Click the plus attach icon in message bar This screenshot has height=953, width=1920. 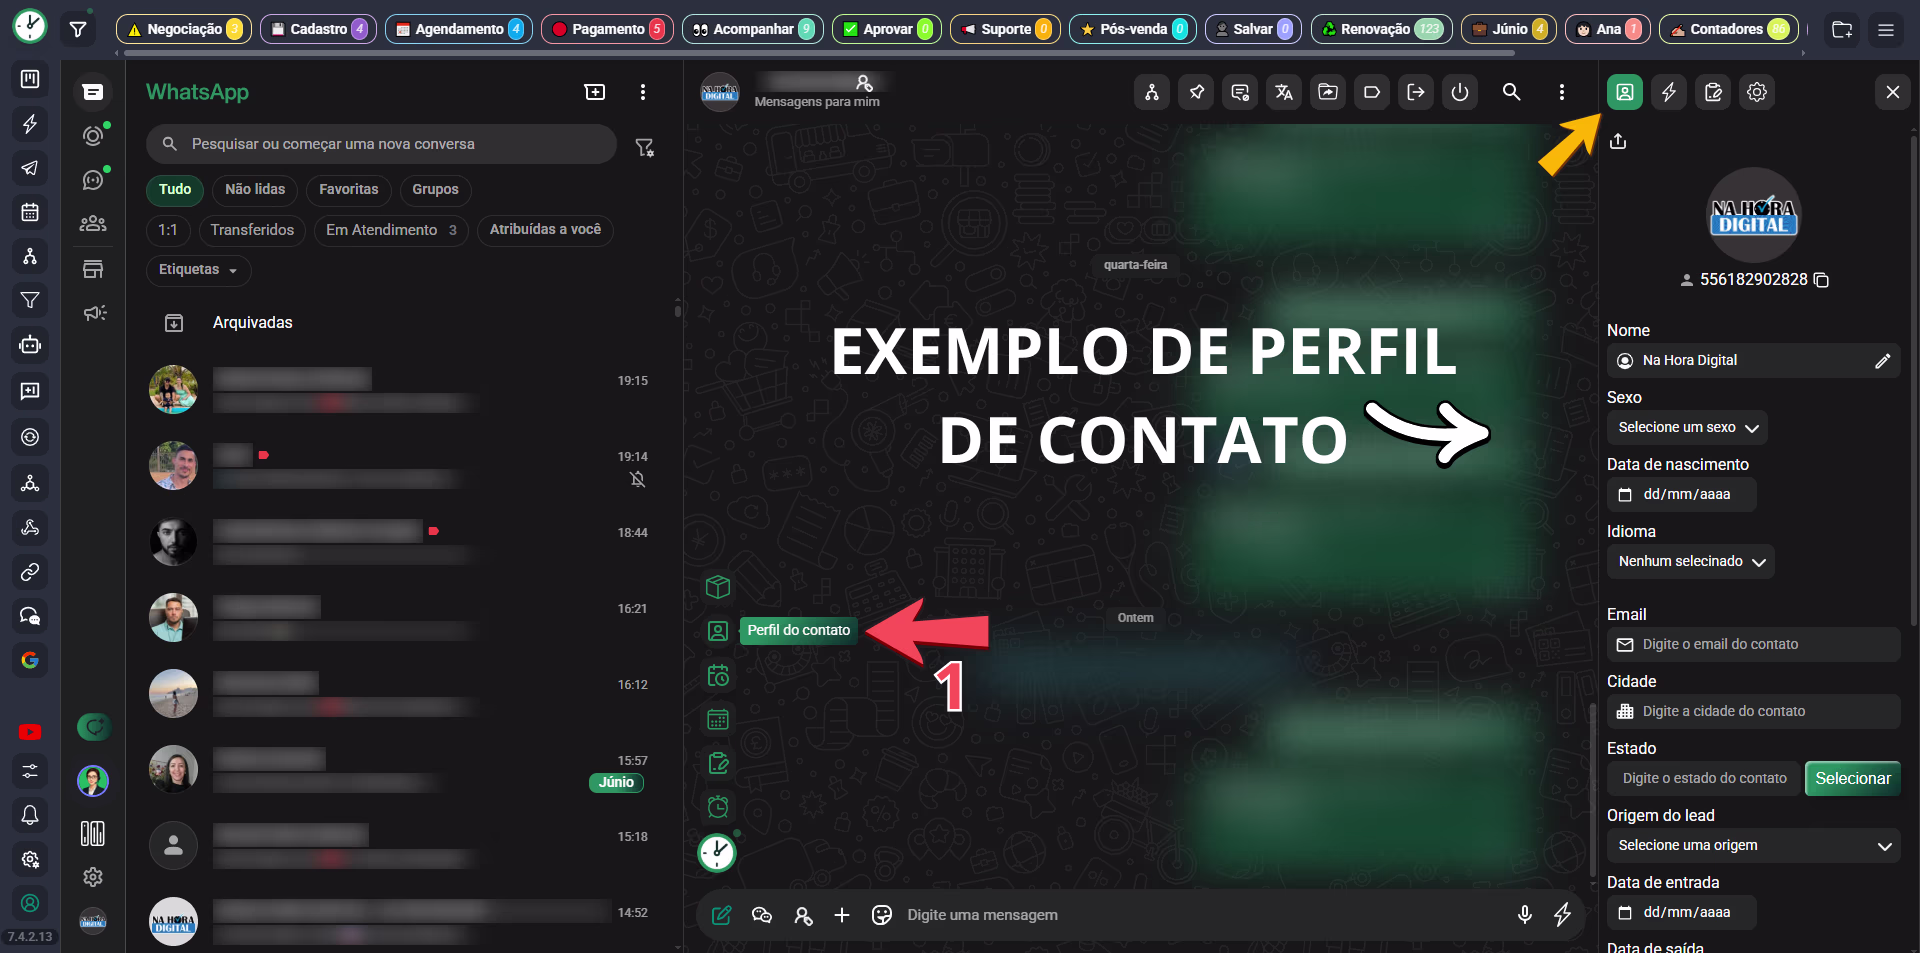[842, 915]
